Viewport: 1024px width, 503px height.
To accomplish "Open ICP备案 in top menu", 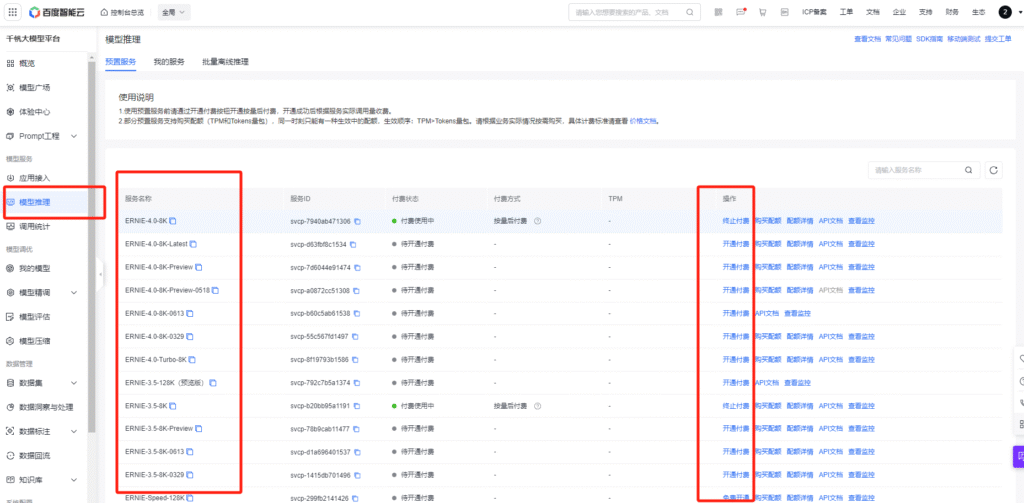I will click(x=814, y=12).
